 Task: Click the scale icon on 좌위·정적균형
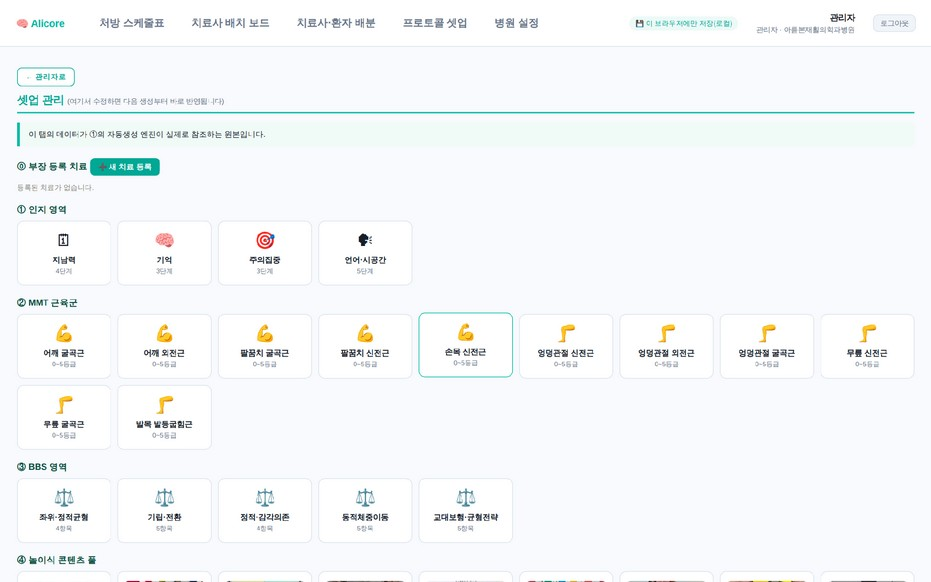point(64,498)
